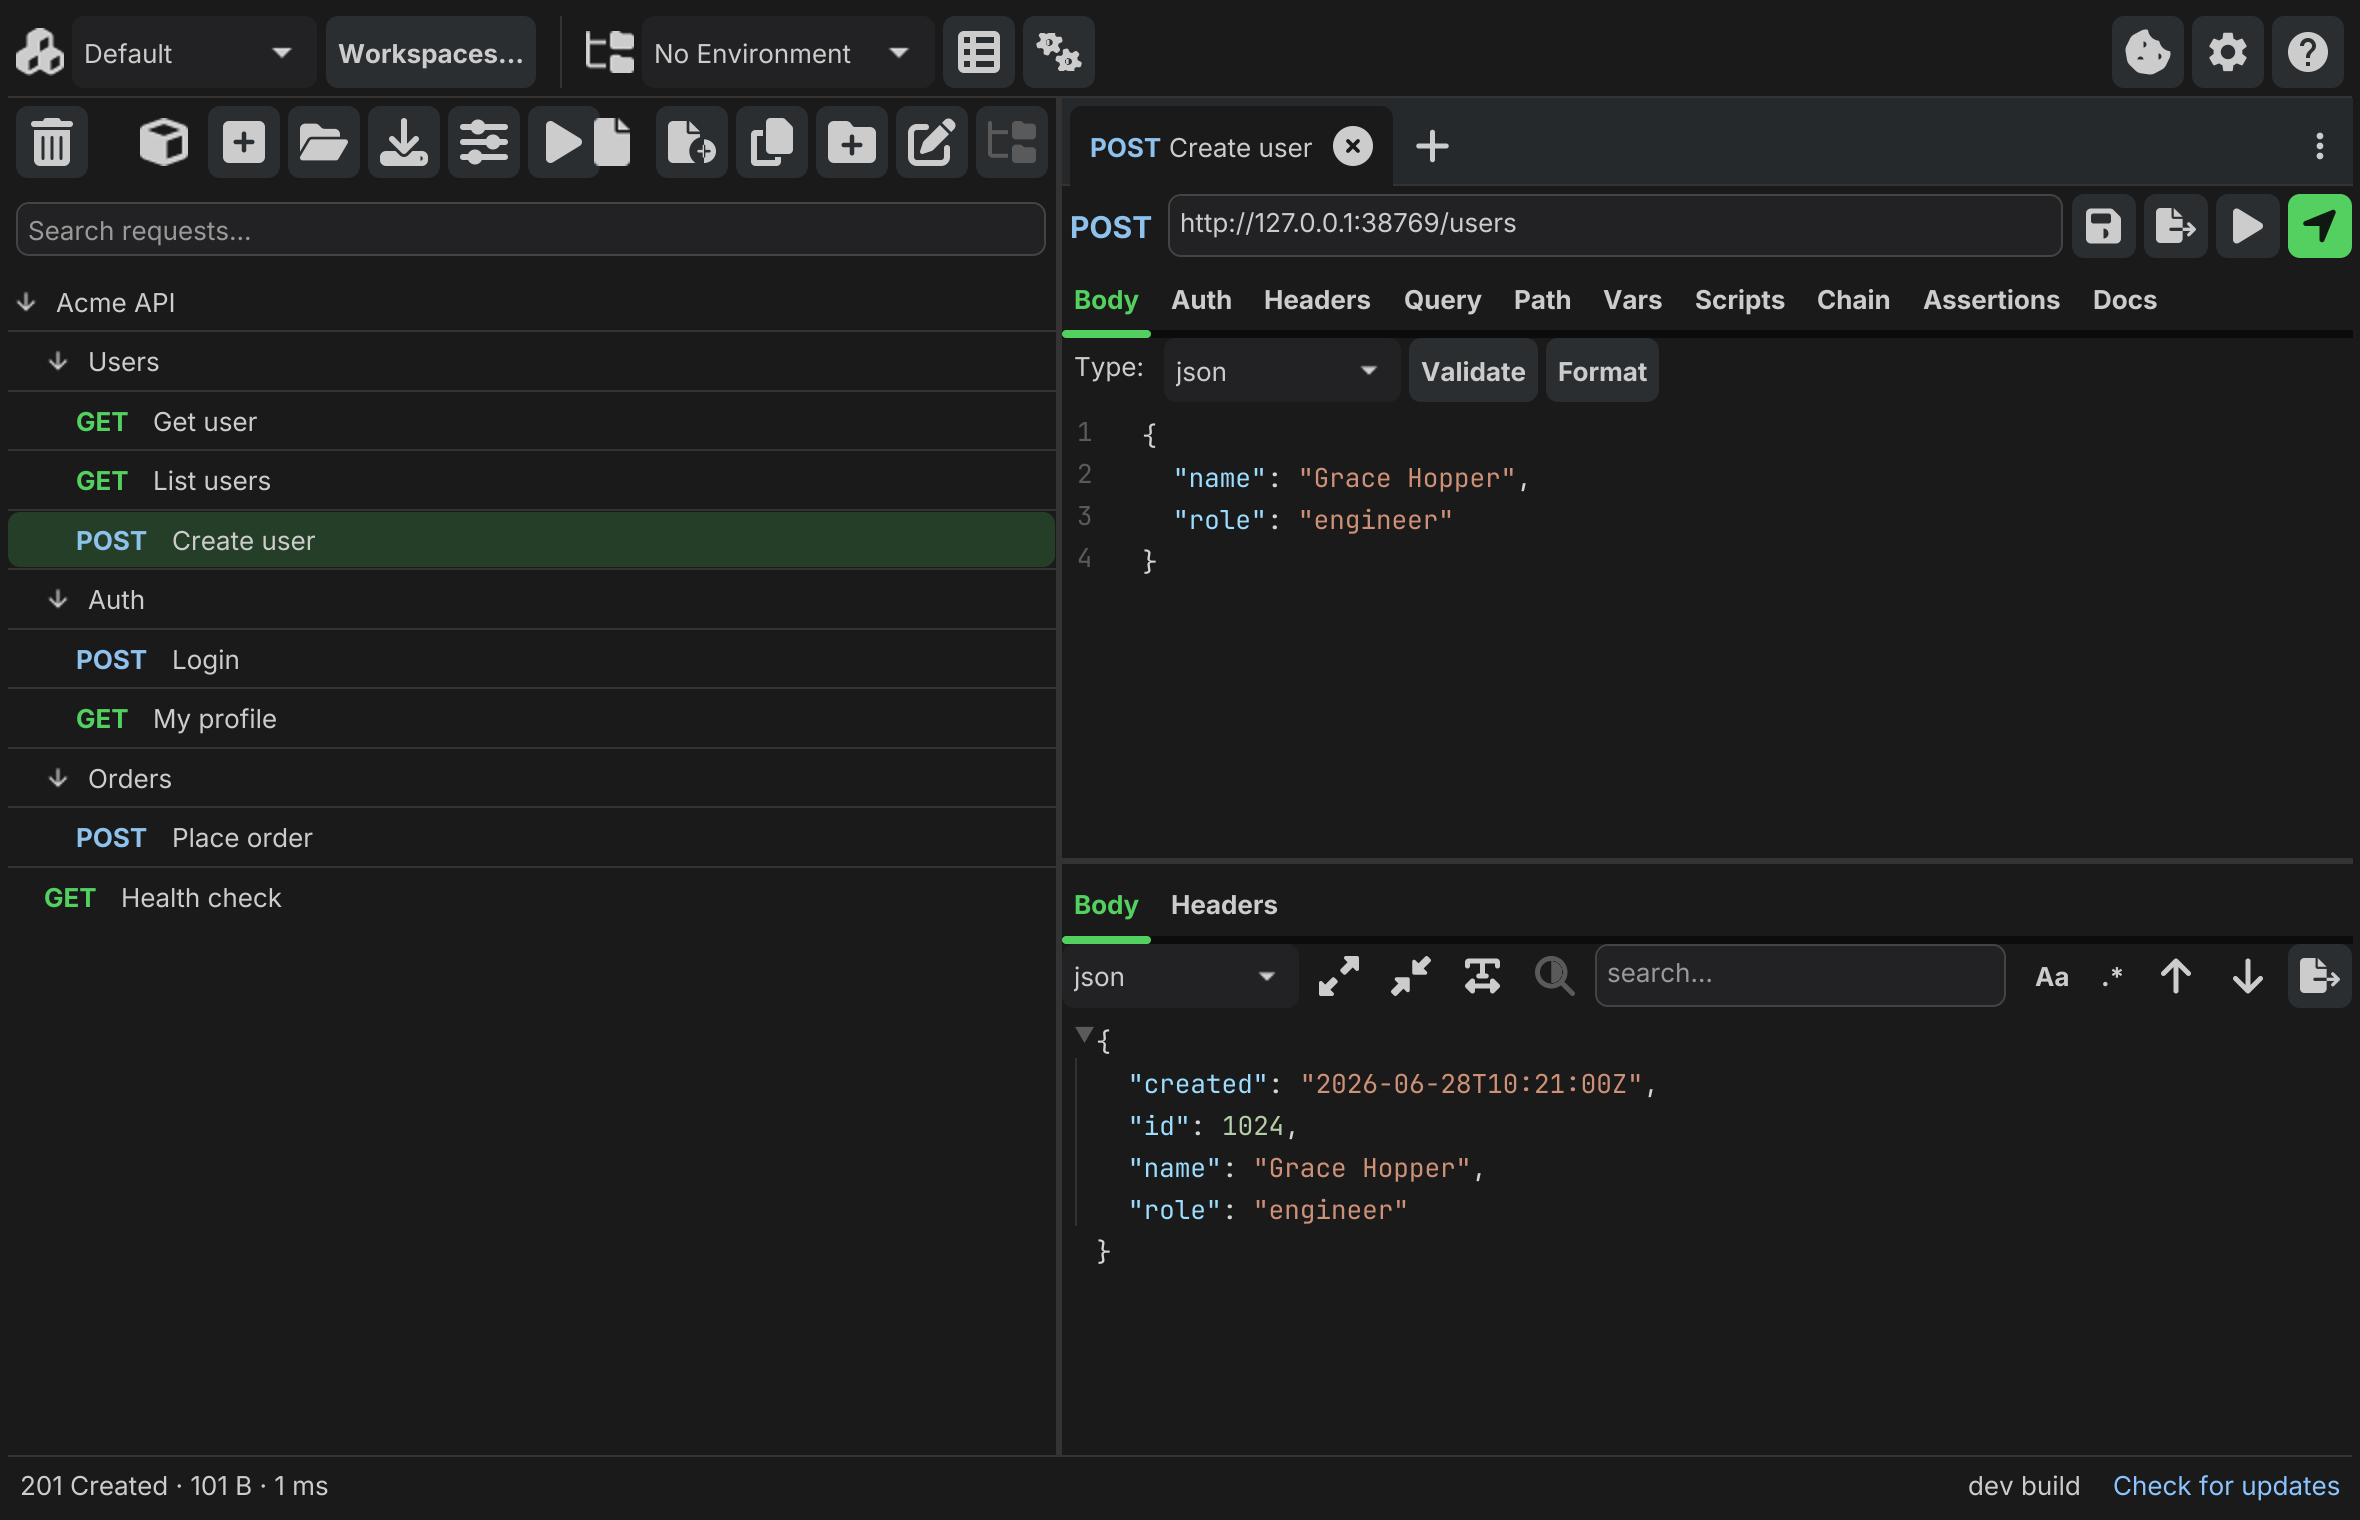Viewport: 2360px width, 1520px height.
Task: Click the gears configuration icon in top bar
Action: (1058, 52)
